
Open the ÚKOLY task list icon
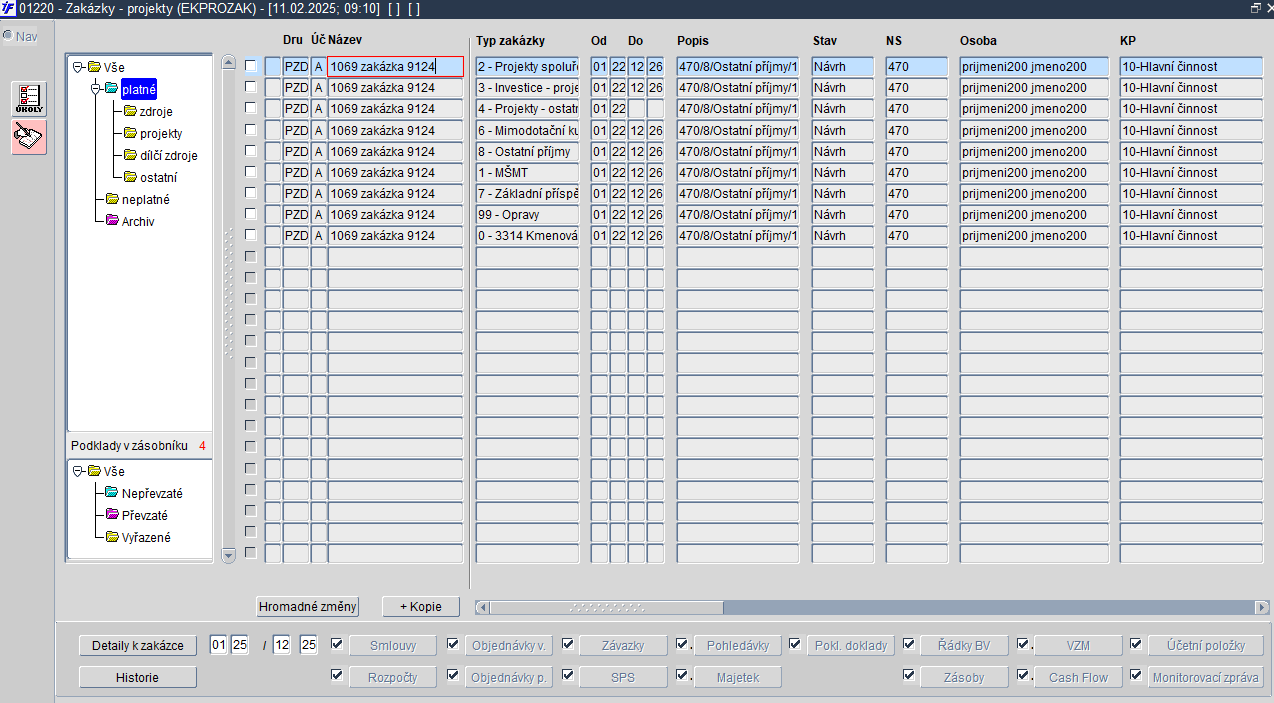point(29,100)
